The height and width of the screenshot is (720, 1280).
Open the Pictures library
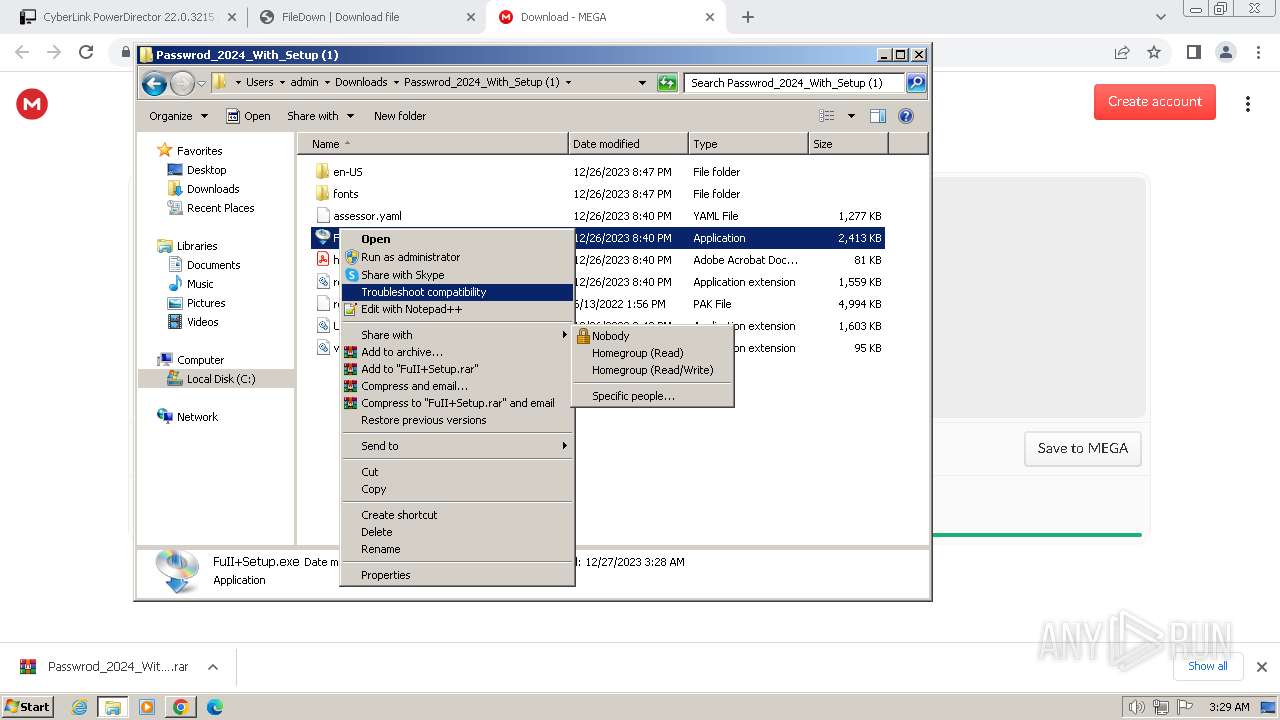click(x=206, y=303)
